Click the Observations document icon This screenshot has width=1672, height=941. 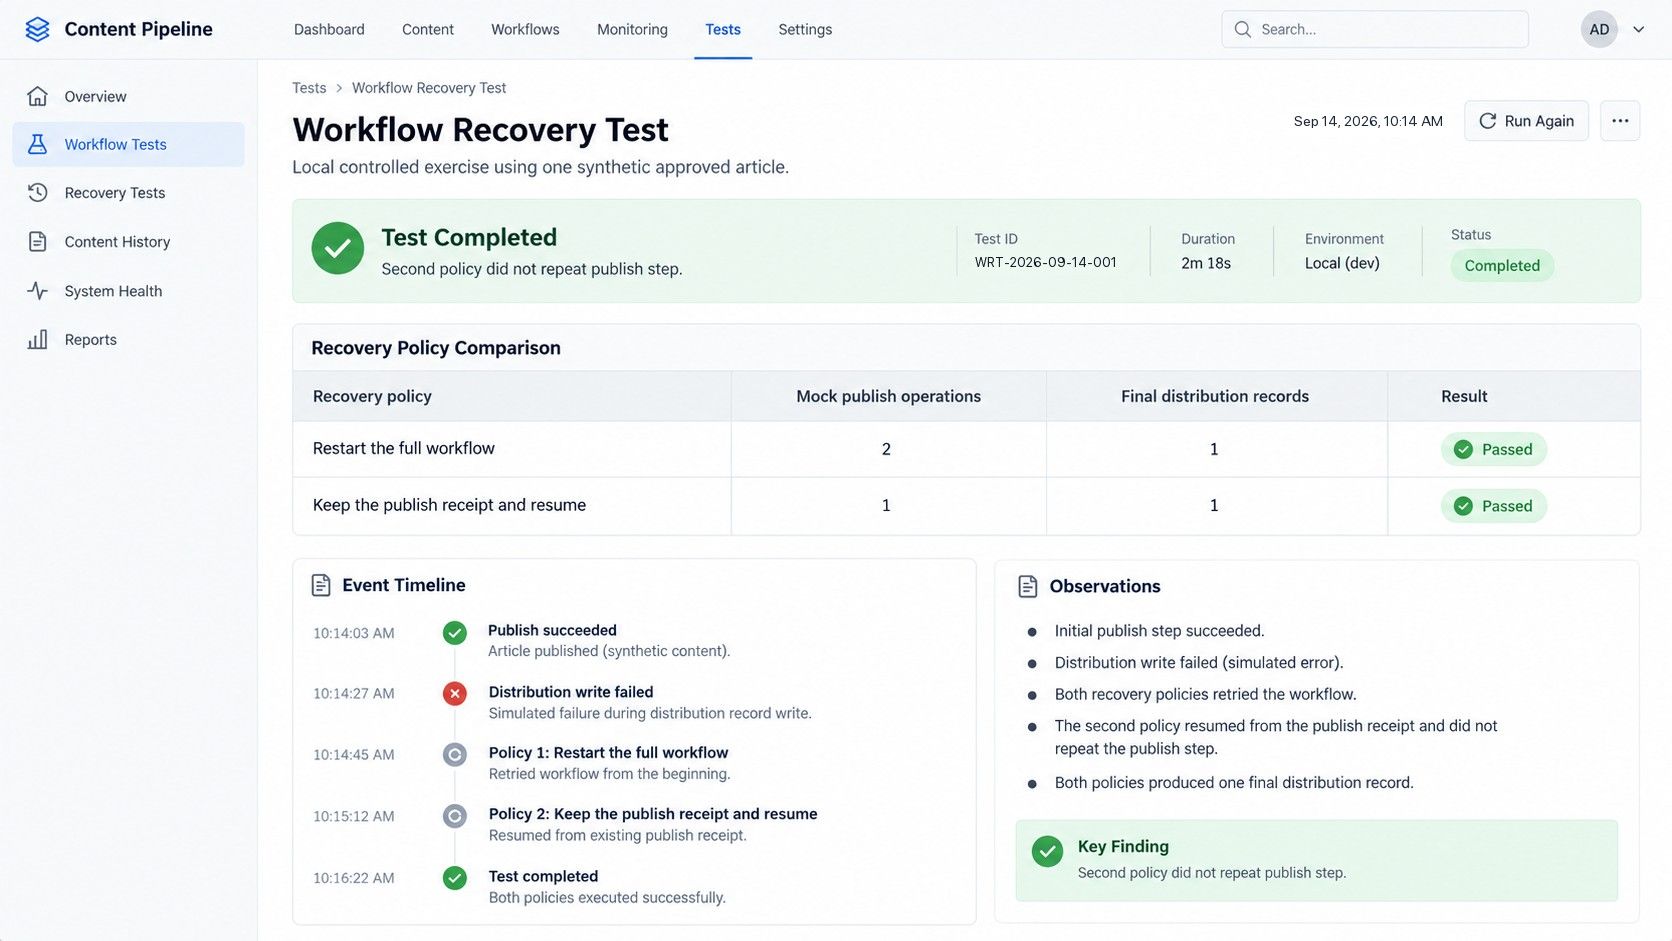pos(1027,586)
